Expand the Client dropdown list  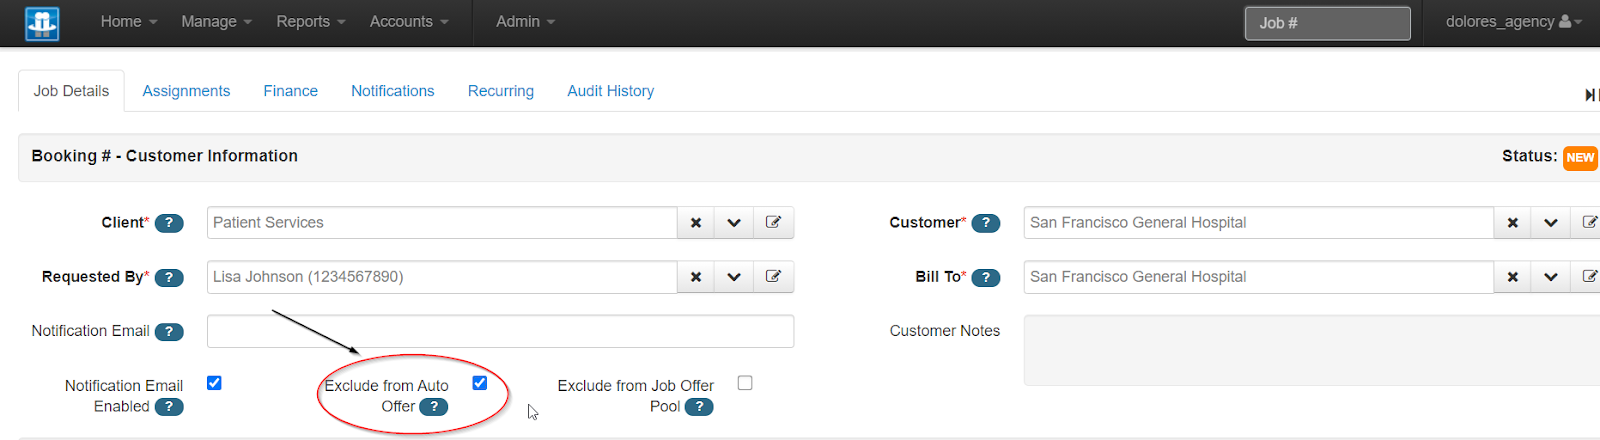click(x=734, y=223)
